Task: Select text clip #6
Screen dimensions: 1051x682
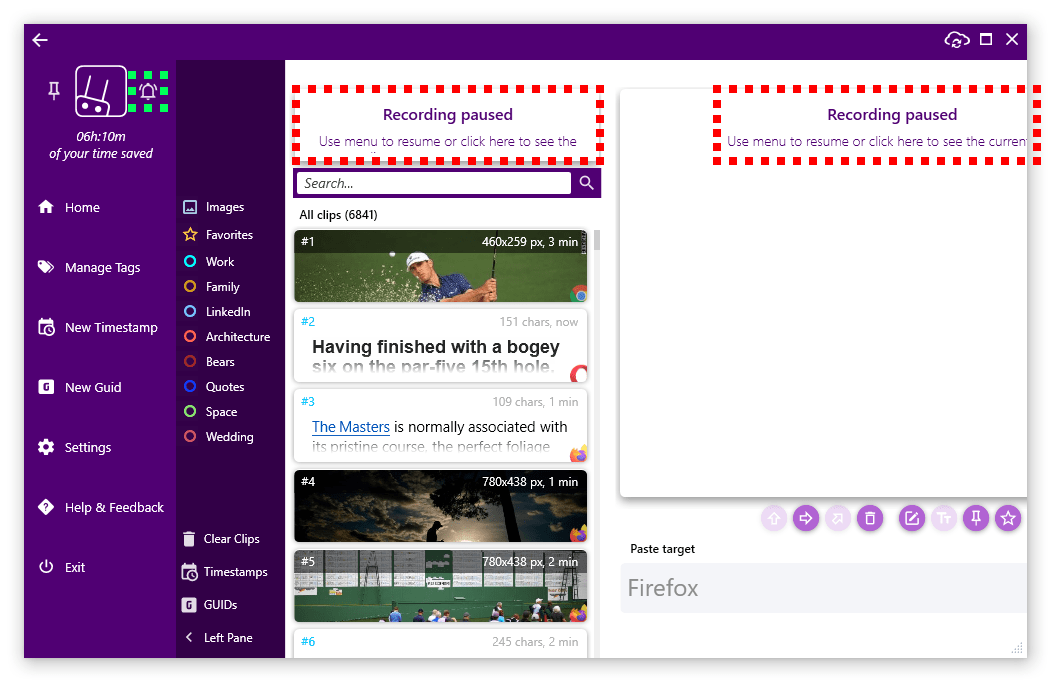Action: pyautogui.click(x=440, y=642)
